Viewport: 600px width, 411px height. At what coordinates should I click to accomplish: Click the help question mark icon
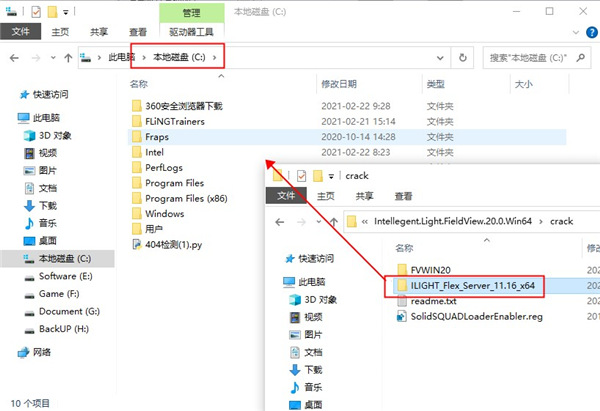coord(589,32)
